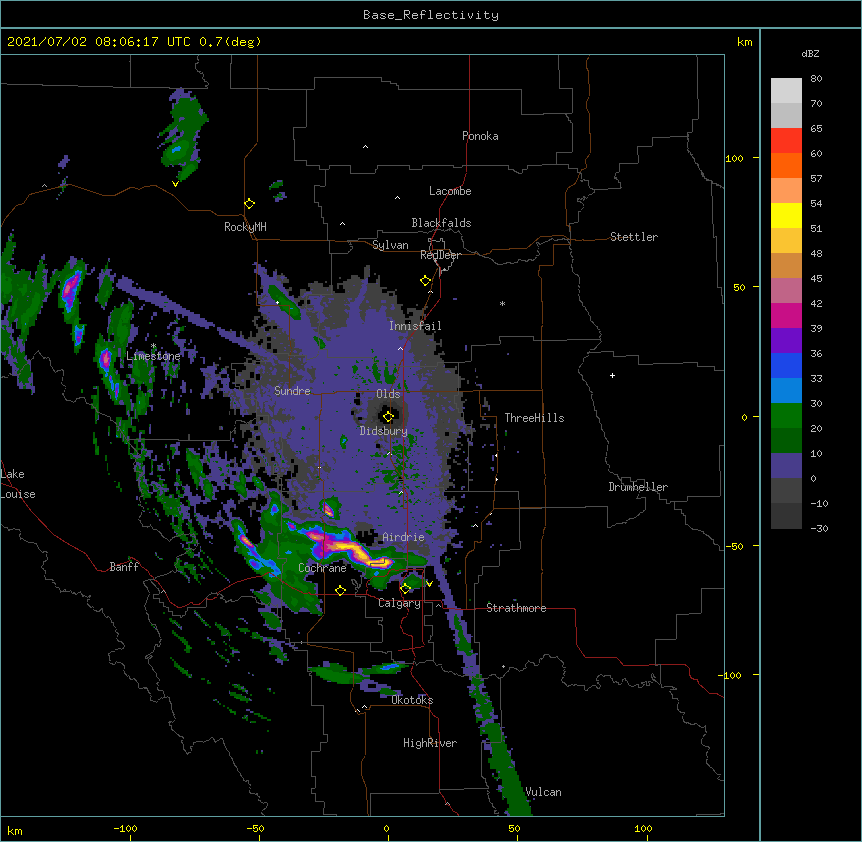Click the Ponoka city label
The width and height of the screenshot is (862, 842).
[480, 136]
